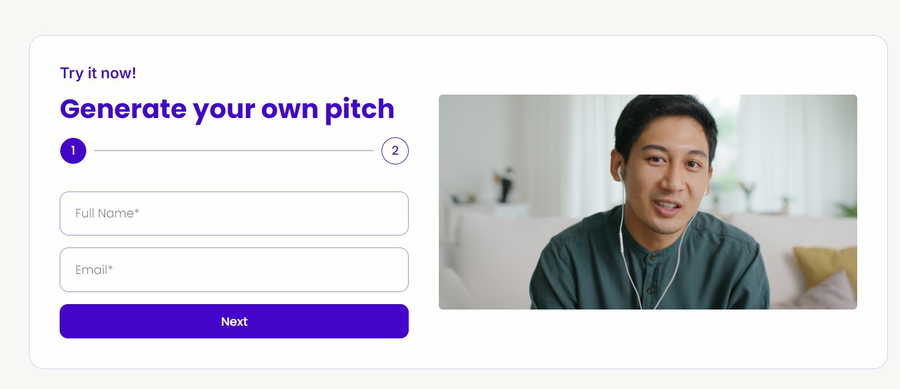The height and width of the screenshot is (389, 900).
Task: Click into the Full Name field
Action: pyautogui.click(x=234, y=213)
